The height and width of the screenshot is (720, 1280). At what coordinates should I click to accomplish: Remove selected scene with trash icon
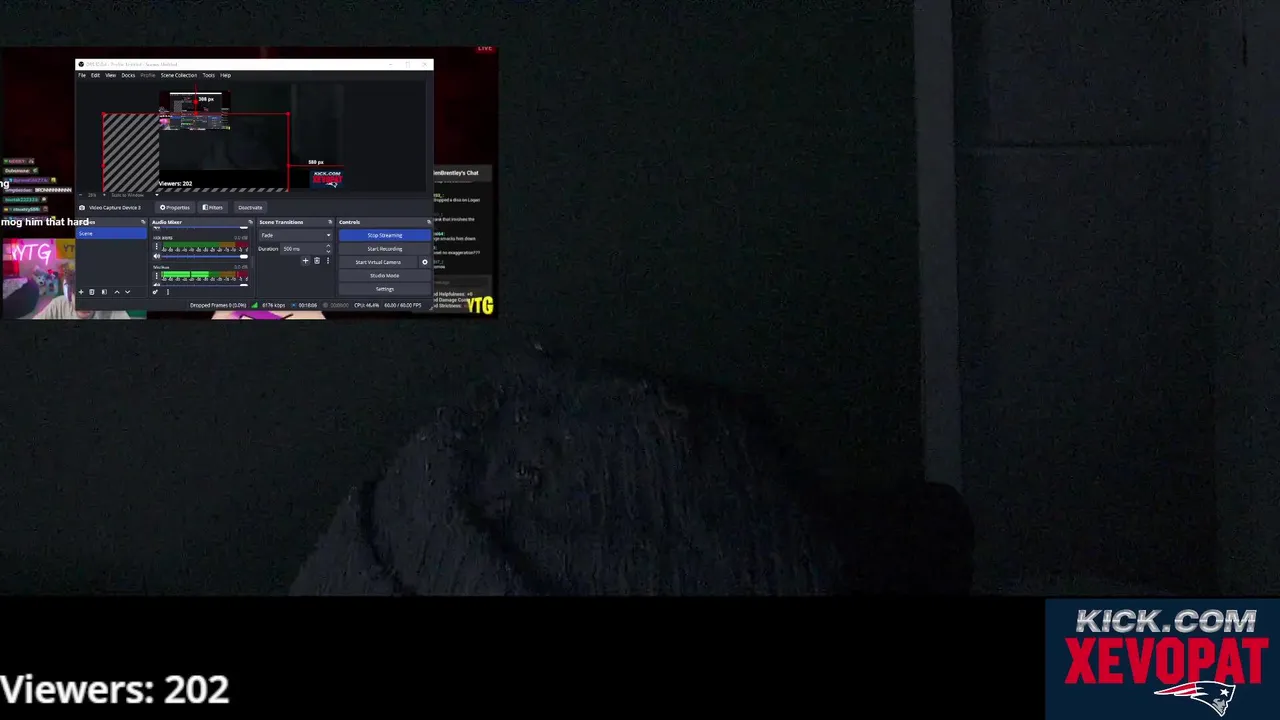point(92,292)
